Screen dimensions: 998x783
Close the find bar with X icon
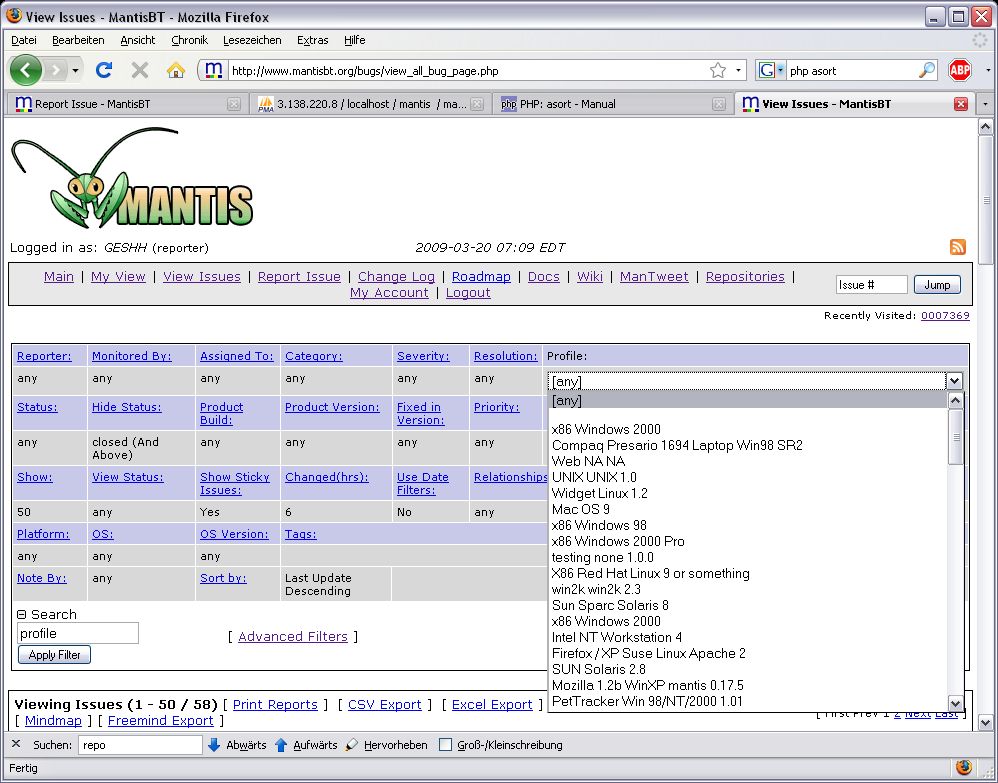(16, 745)
